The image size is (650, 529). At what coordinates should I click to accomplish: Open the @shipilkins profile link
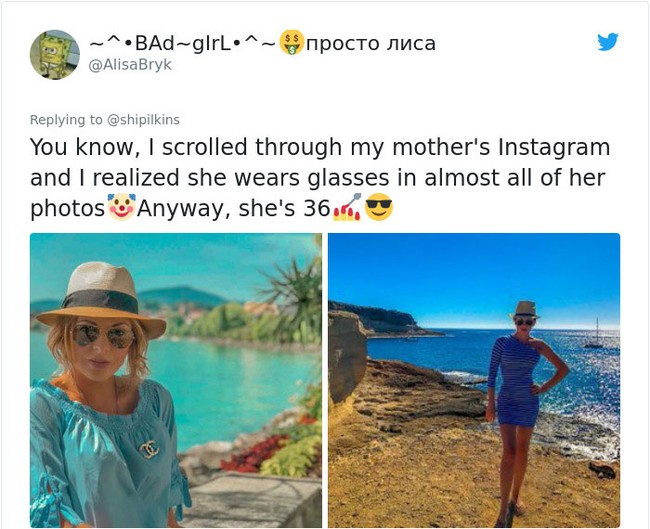point(143,119)
